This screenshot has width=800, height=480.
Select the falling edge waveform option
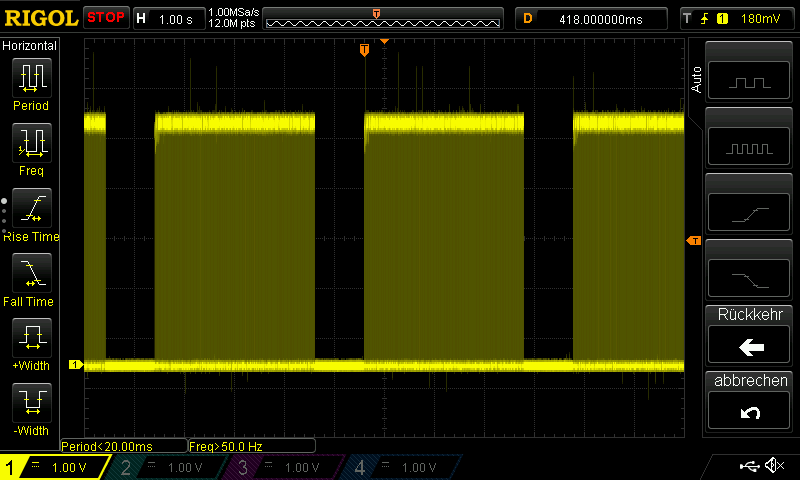pyautogui.click(x=751, y=277)
